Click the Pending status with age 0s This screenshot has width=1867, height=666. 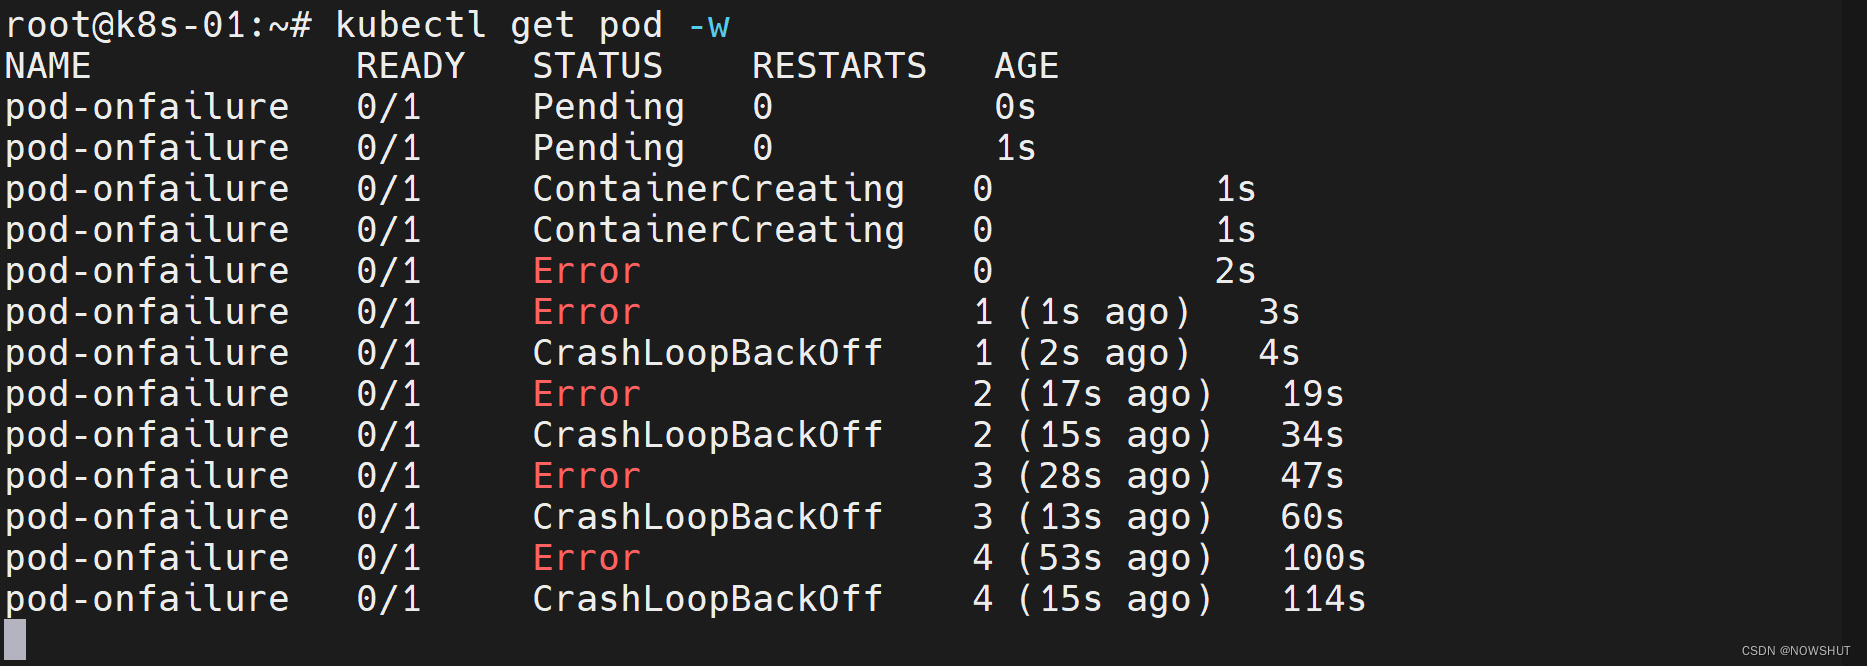pyautogui.click(x=608, y=107)
